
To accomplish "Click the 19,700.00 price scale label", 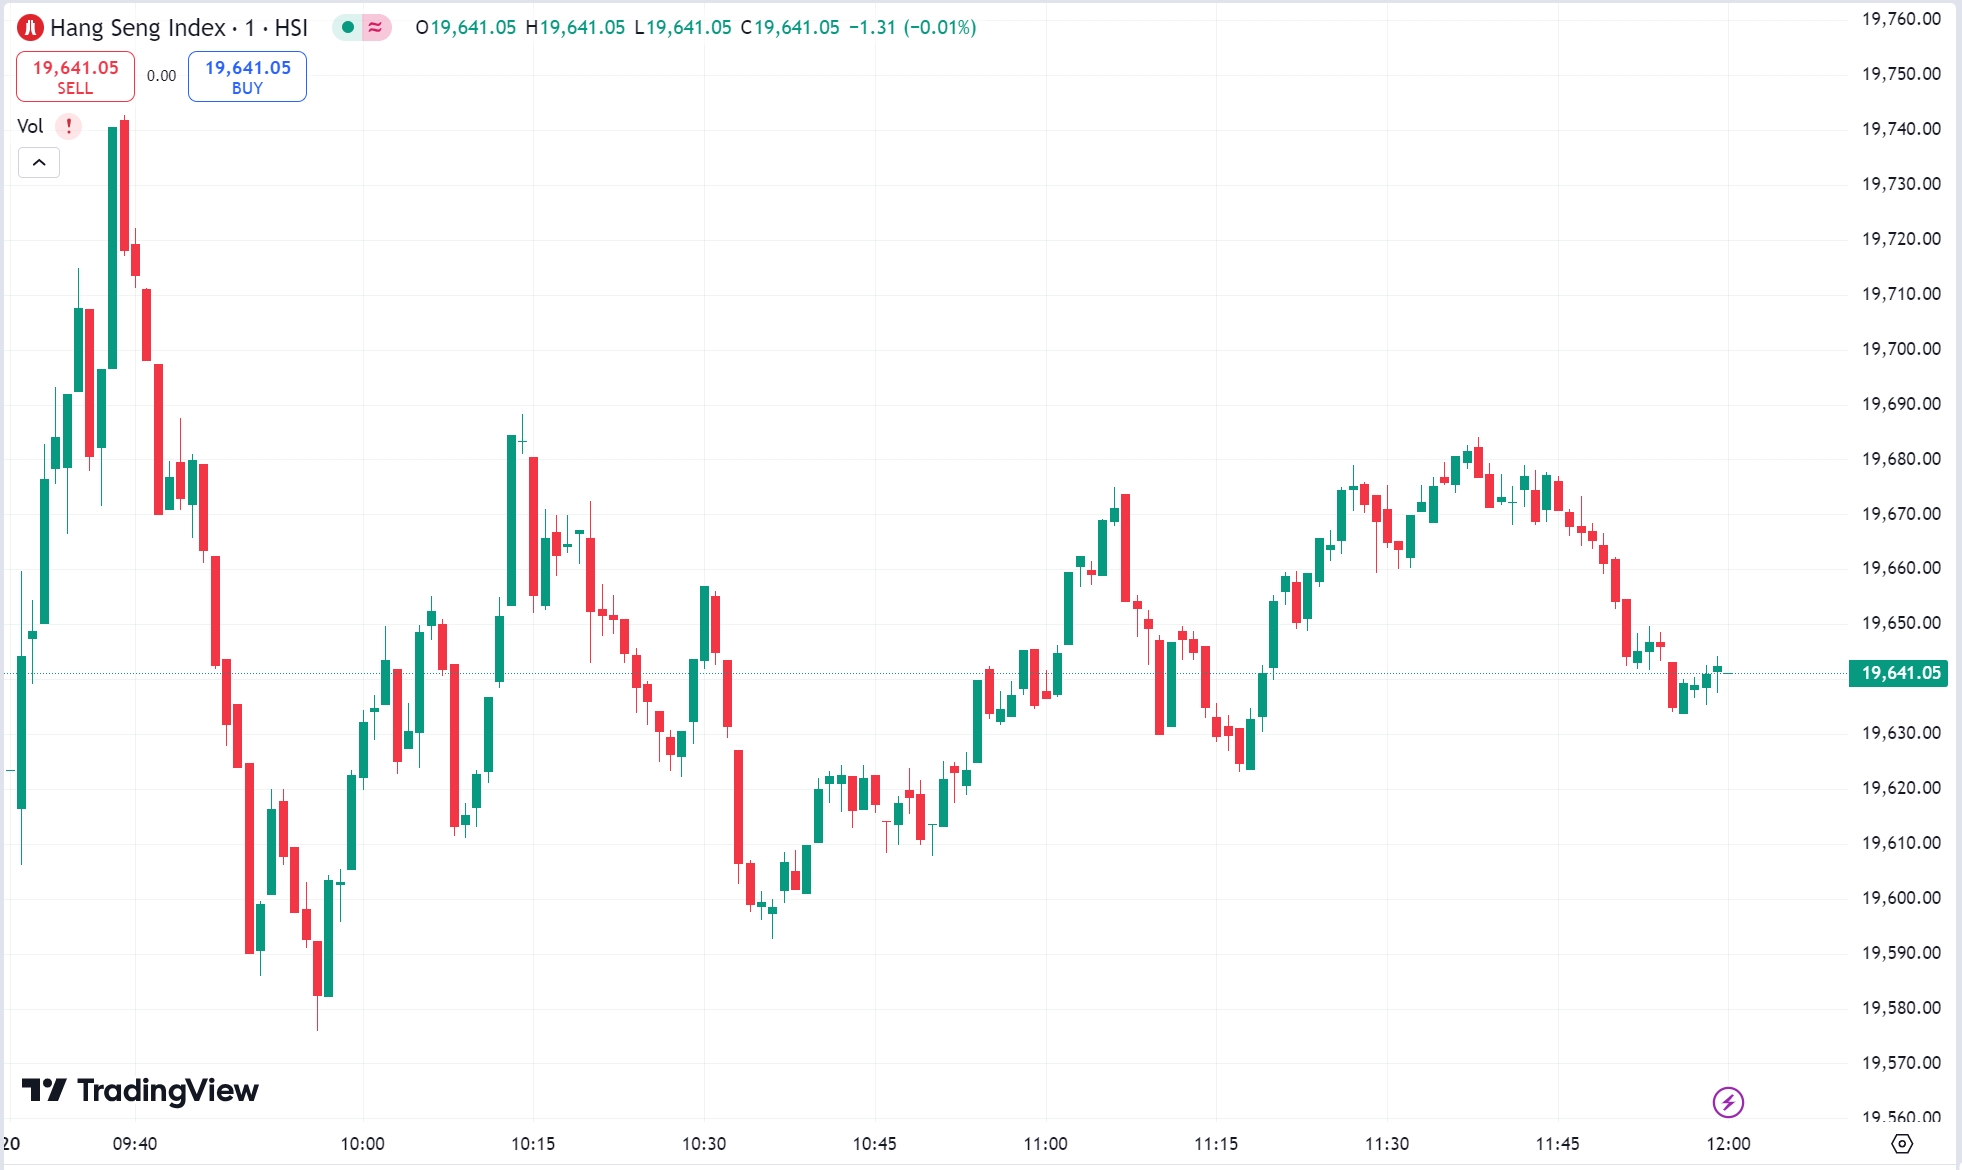I will tap(1900, 349).
